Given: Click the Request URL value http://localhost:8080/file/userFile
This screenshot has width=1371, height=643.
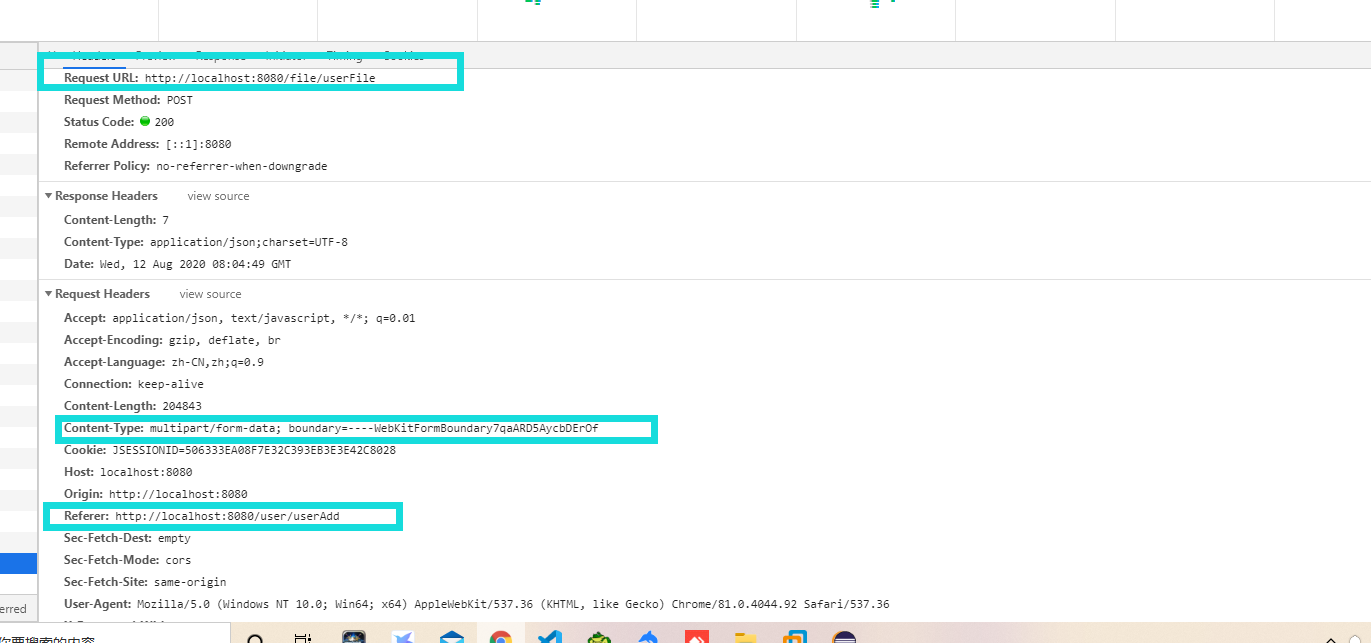Looking at the screenshot, I should tap(260, 78).
